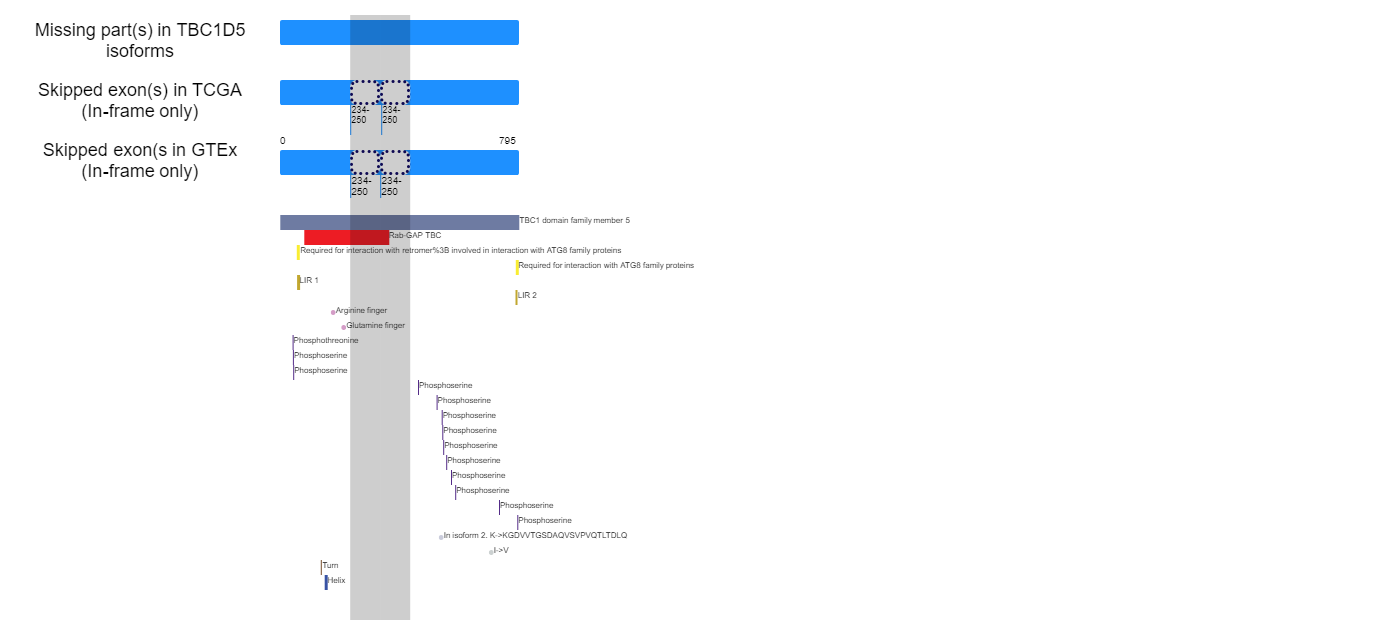1400x620 pixels.
Task: Click the second dotted skipped exon in GTEx
Action: point(395,162)
